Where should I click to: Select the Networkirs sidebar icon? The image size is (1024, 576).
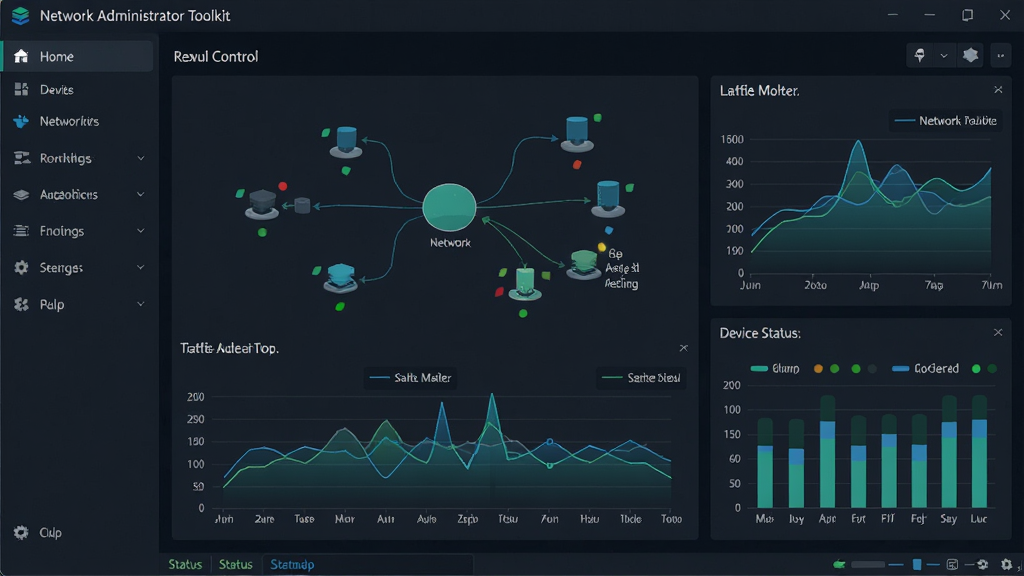click(x=22, y=121)
